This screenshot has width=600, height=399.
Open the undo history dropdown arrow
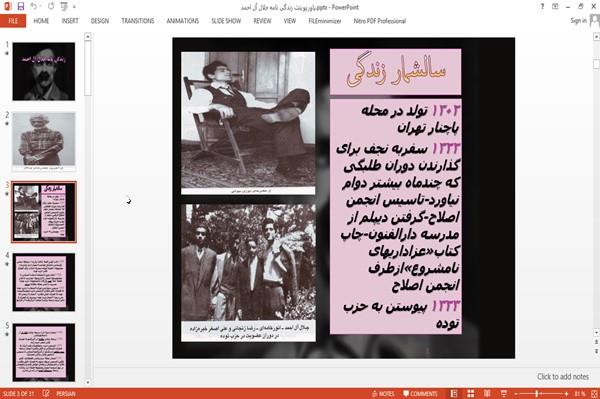(41, 7)
